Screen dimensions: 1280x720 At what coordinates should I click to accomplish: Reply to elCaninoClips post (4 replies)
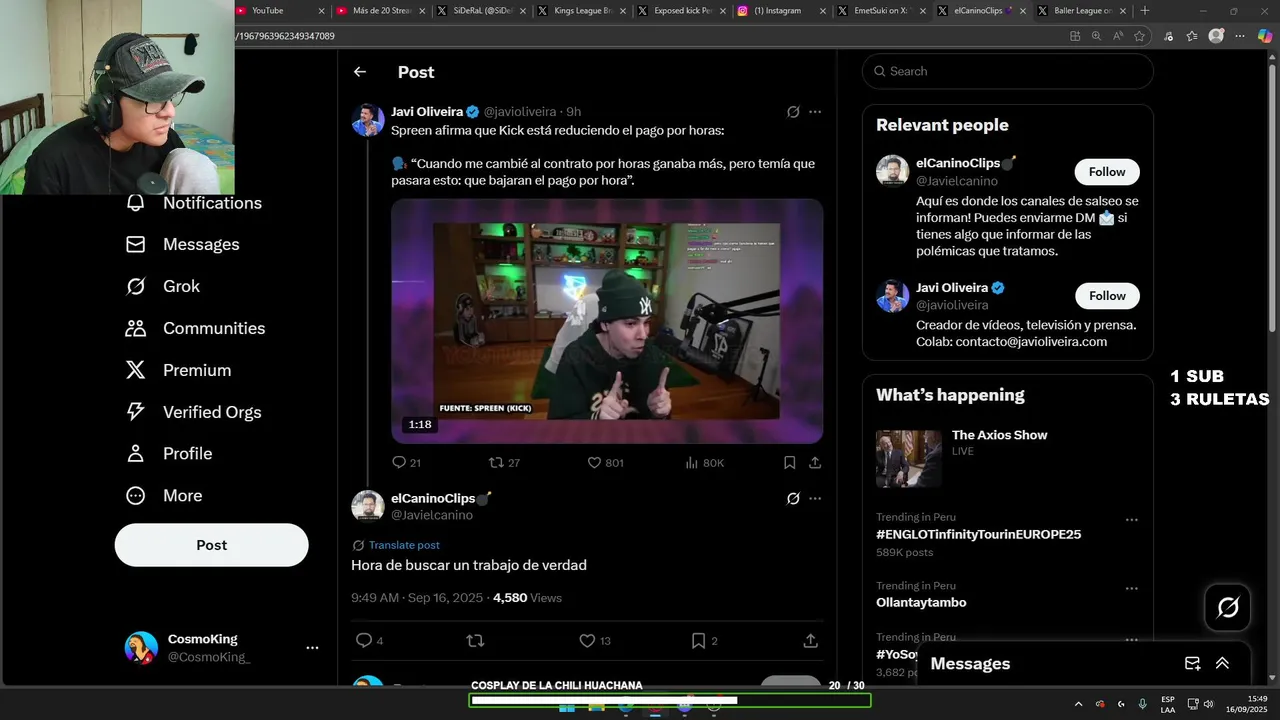(369, 641)
